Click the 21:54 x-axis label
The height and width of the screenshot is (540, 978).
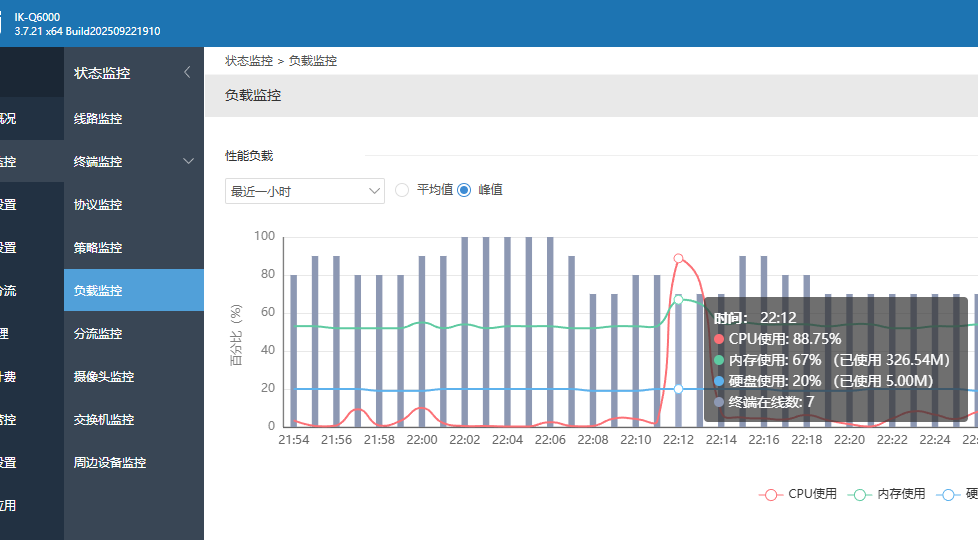tap(294, 440)
